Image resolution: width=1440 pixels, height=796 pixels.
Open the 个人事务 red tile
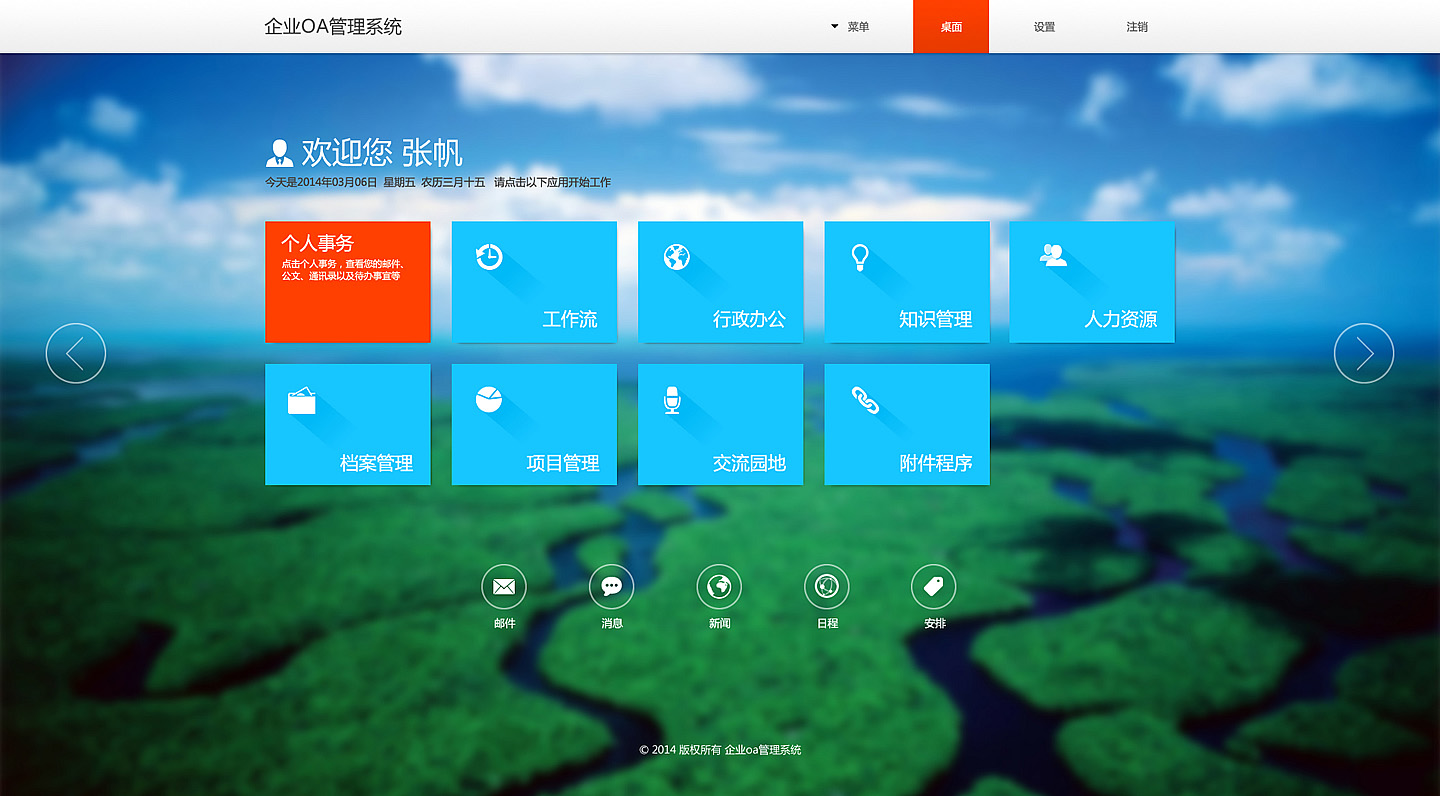click(x=348, y=282)
